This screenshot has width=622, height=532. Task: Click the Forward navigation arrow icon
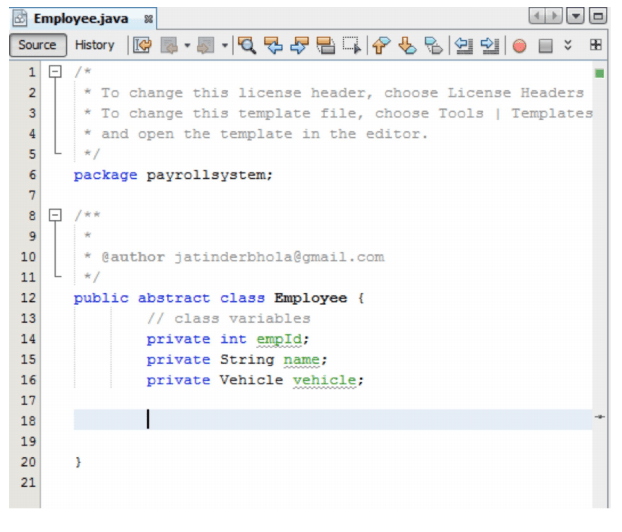point(205,45)
